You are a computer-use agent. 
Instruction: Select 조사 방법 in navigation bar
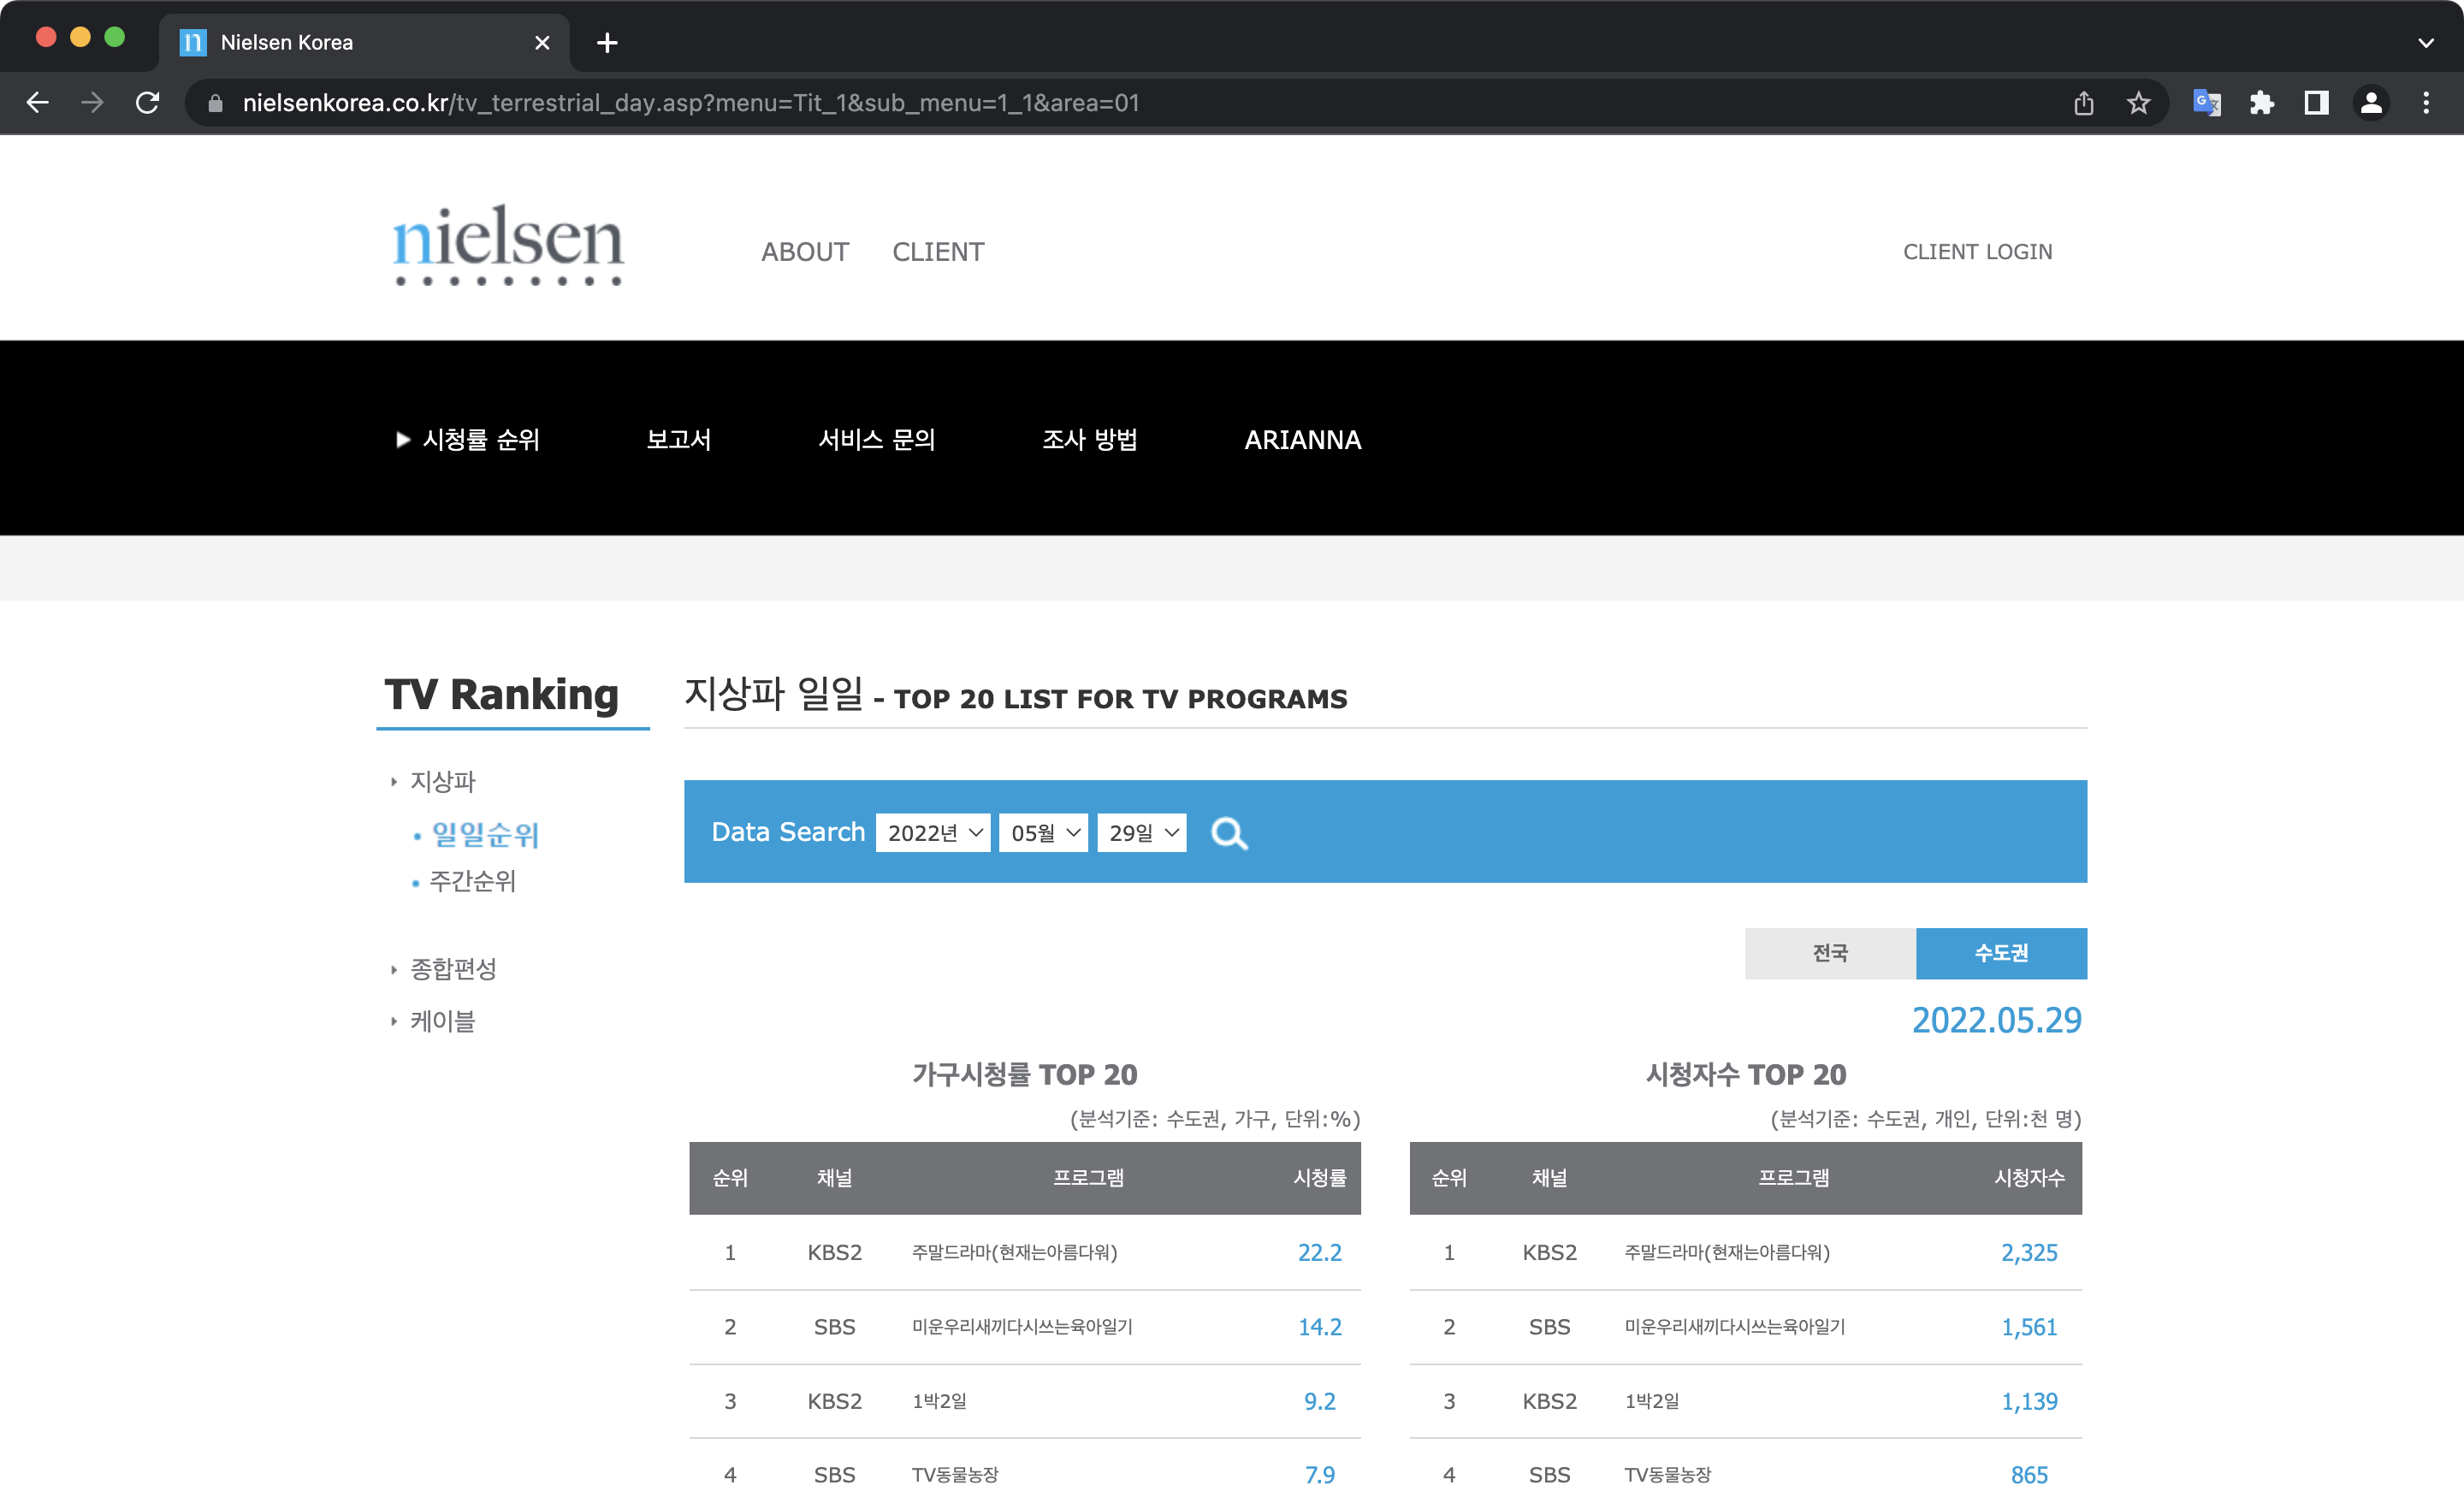(1090, 440)
